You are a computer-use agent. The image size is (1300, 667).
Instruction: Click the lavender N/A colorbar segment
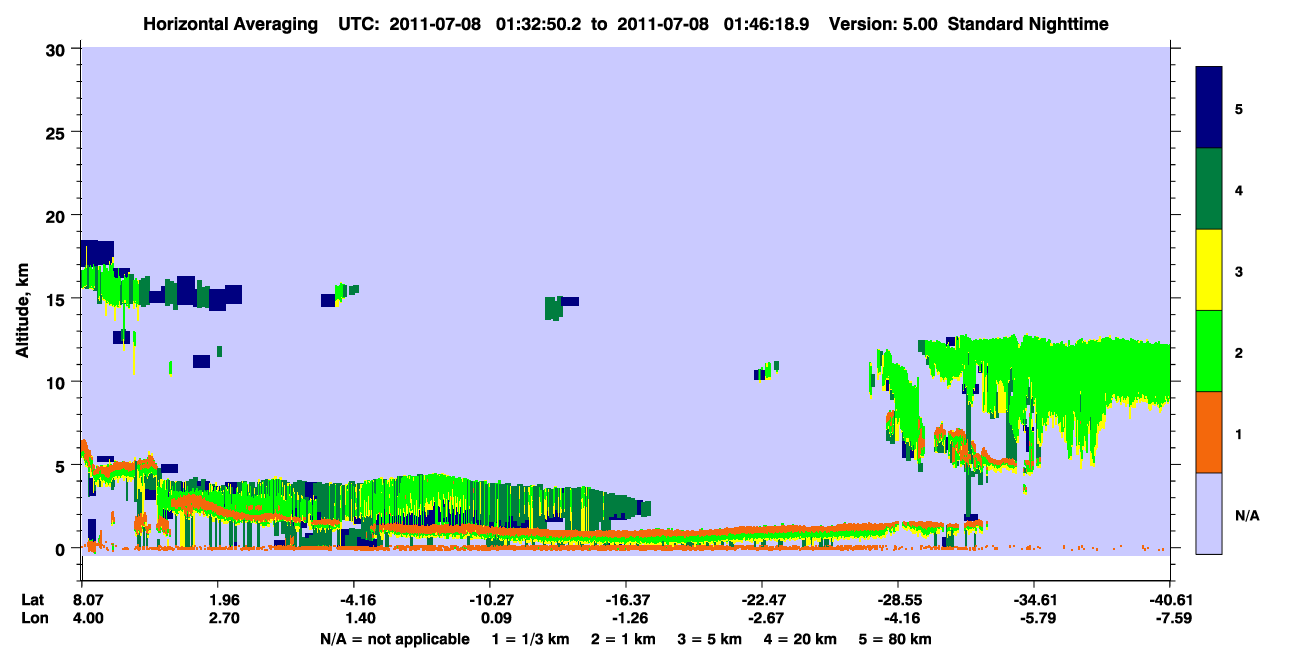pos(1209,513)
